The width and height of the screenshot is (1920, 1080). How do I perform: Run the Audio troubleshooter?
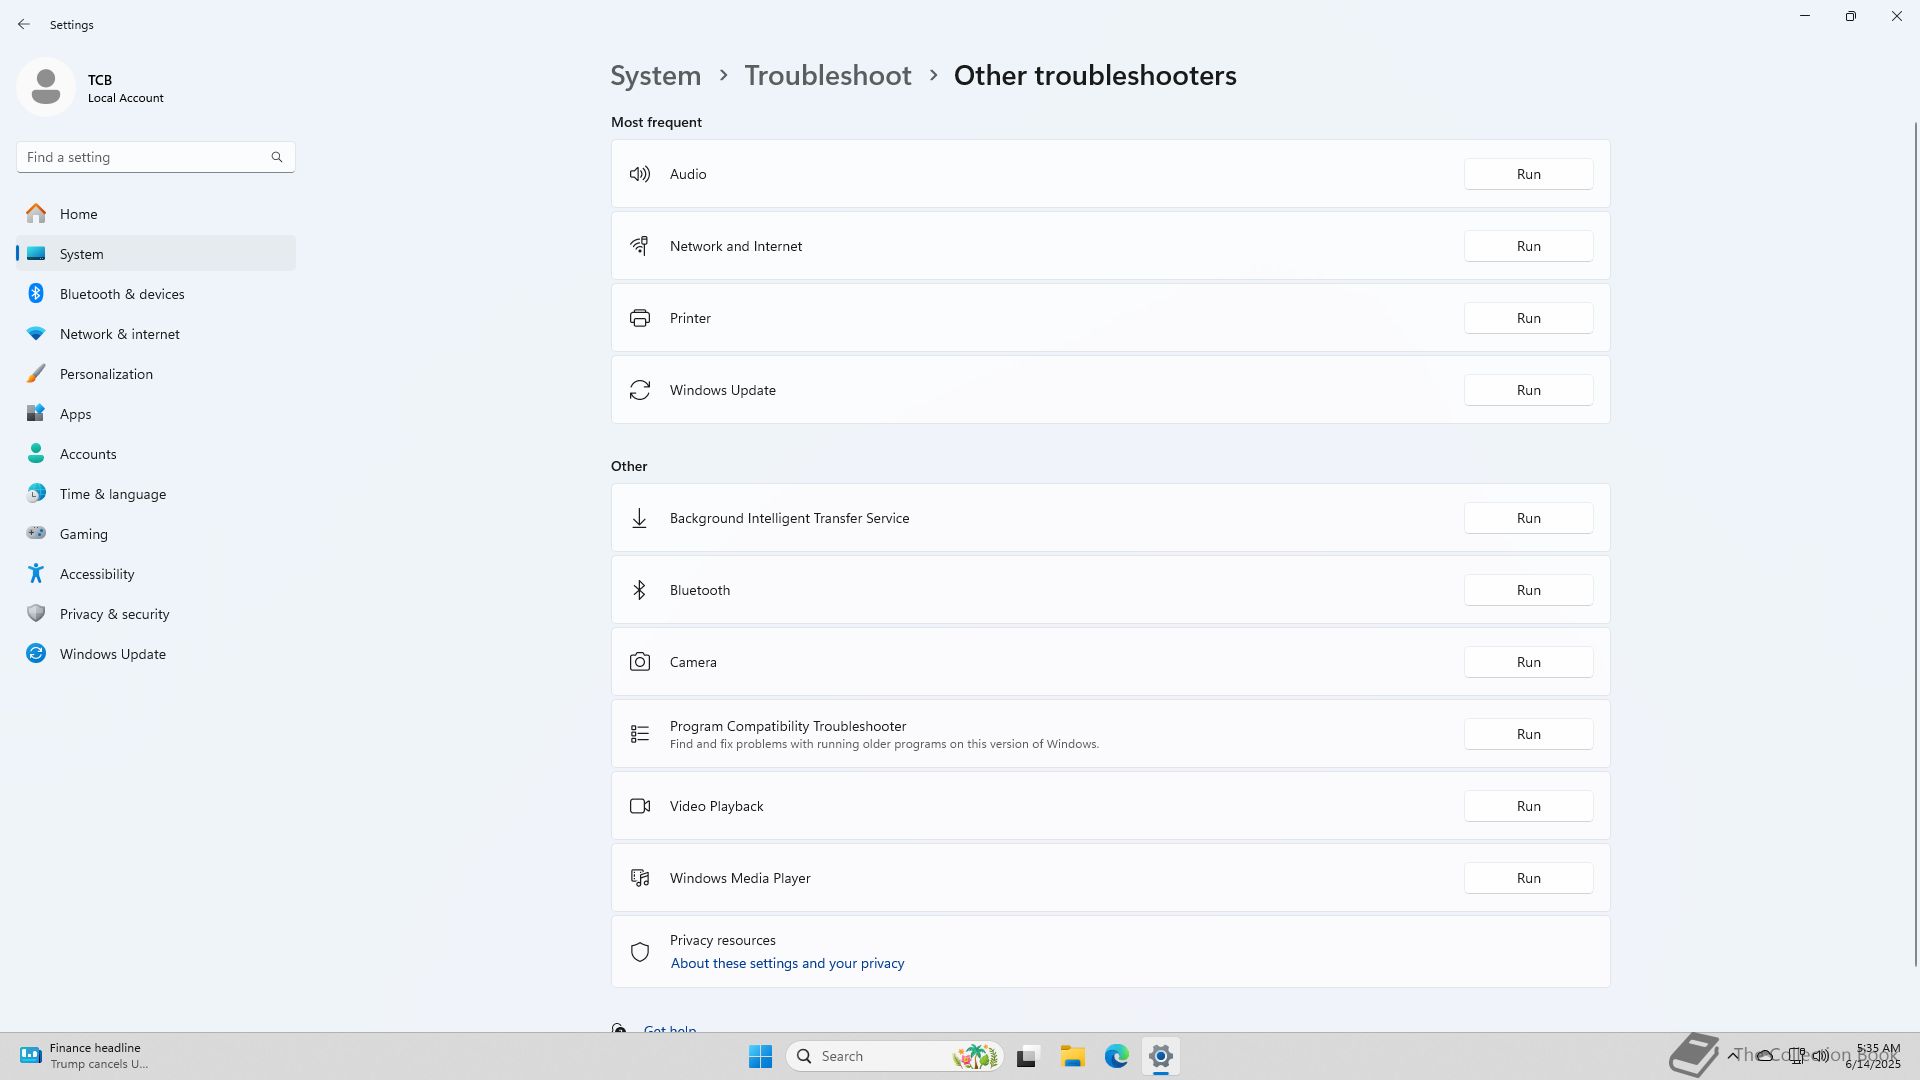pyautogui.click(x=1528, y=174)
